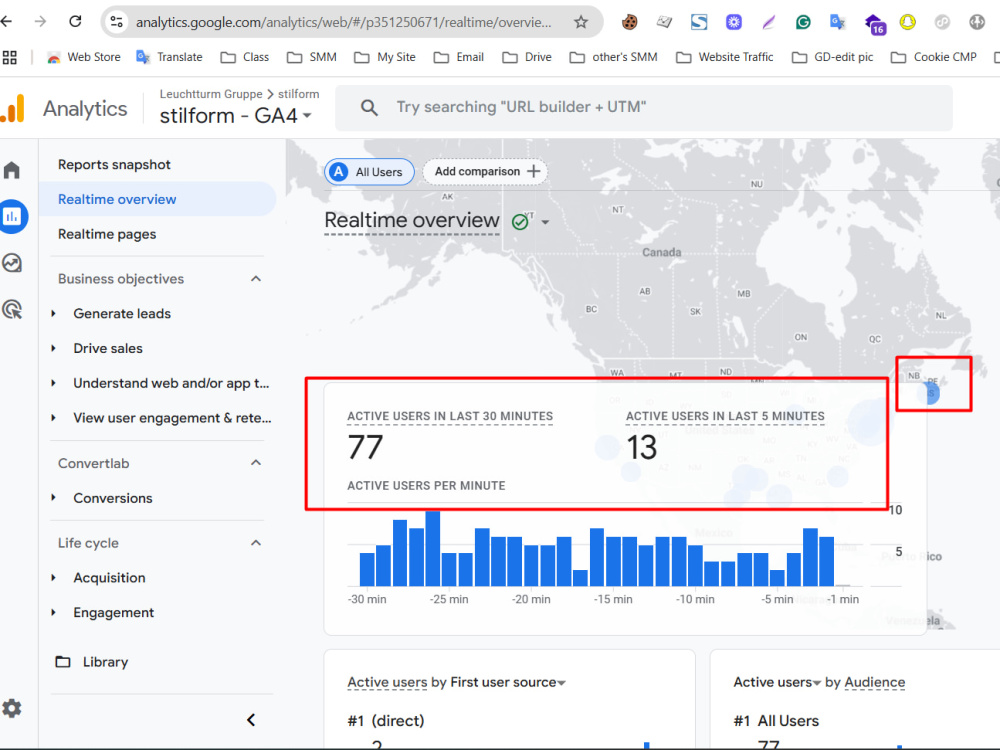The image size is (1000, 750).
Task: Click the browser address bar URL
Action: tap(343, 22)
